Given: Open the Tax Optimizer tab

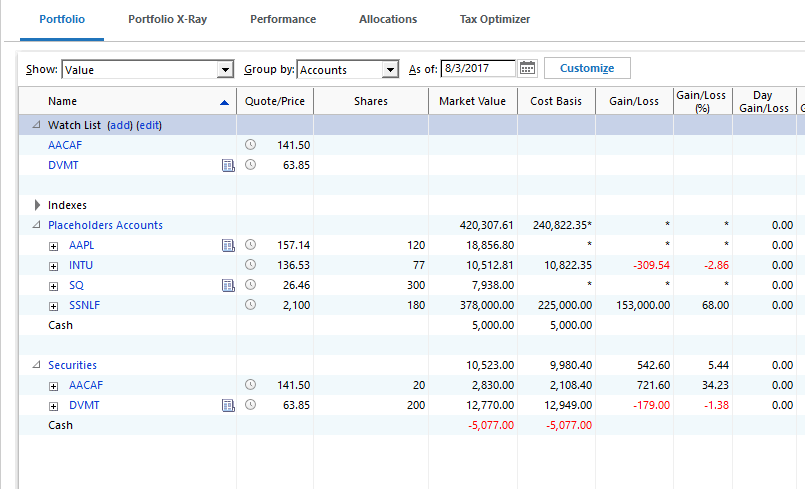Looking at the screenshot, I should (494, 19).
